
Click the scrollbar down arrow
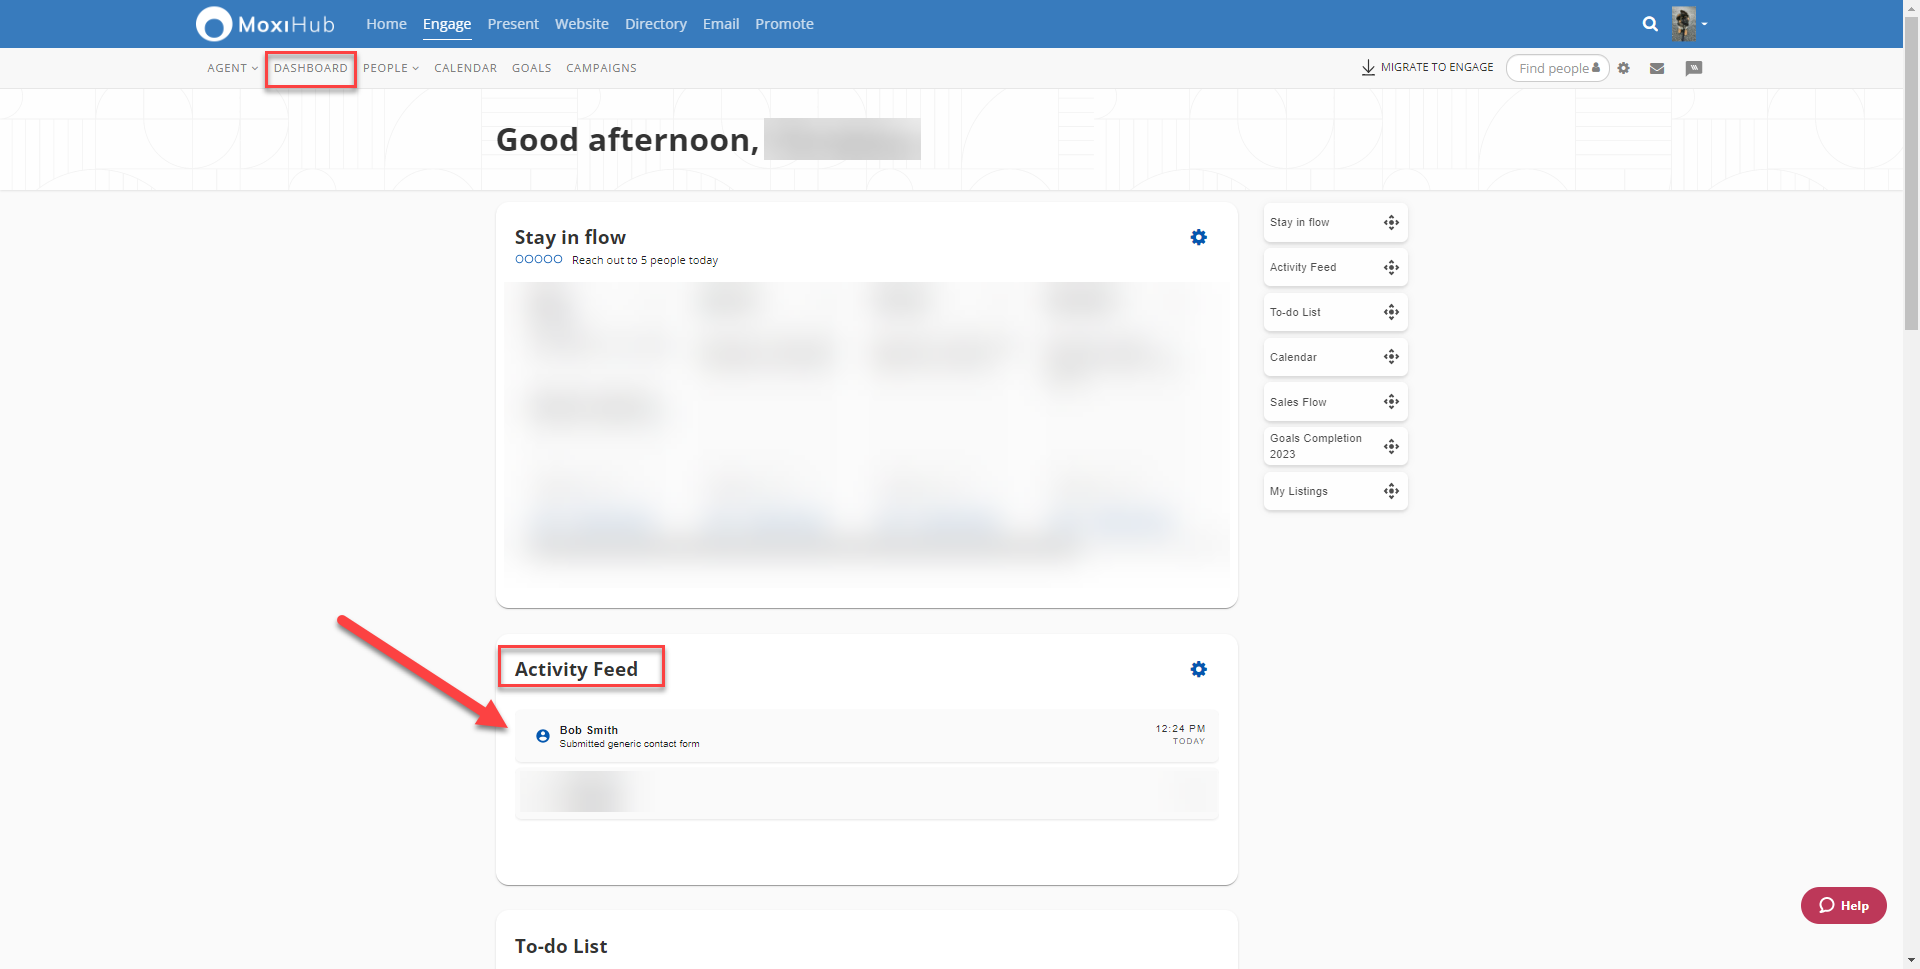coord(1911,961)
